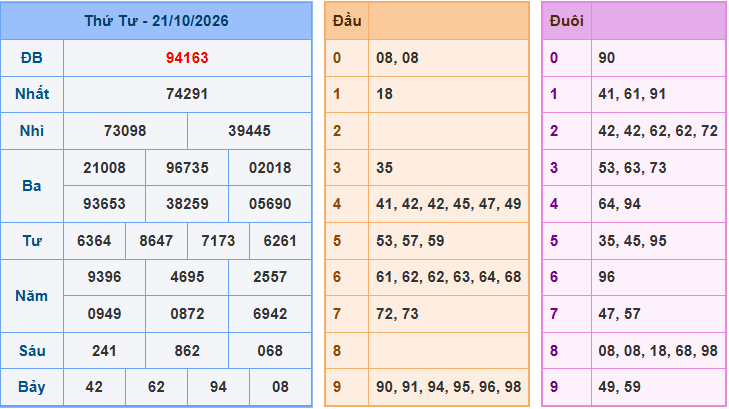Viewport: 729px width, 409px height.
Task: Select Đuôi values 42, 42, 62, 62, 72
Action: (658, 131)
